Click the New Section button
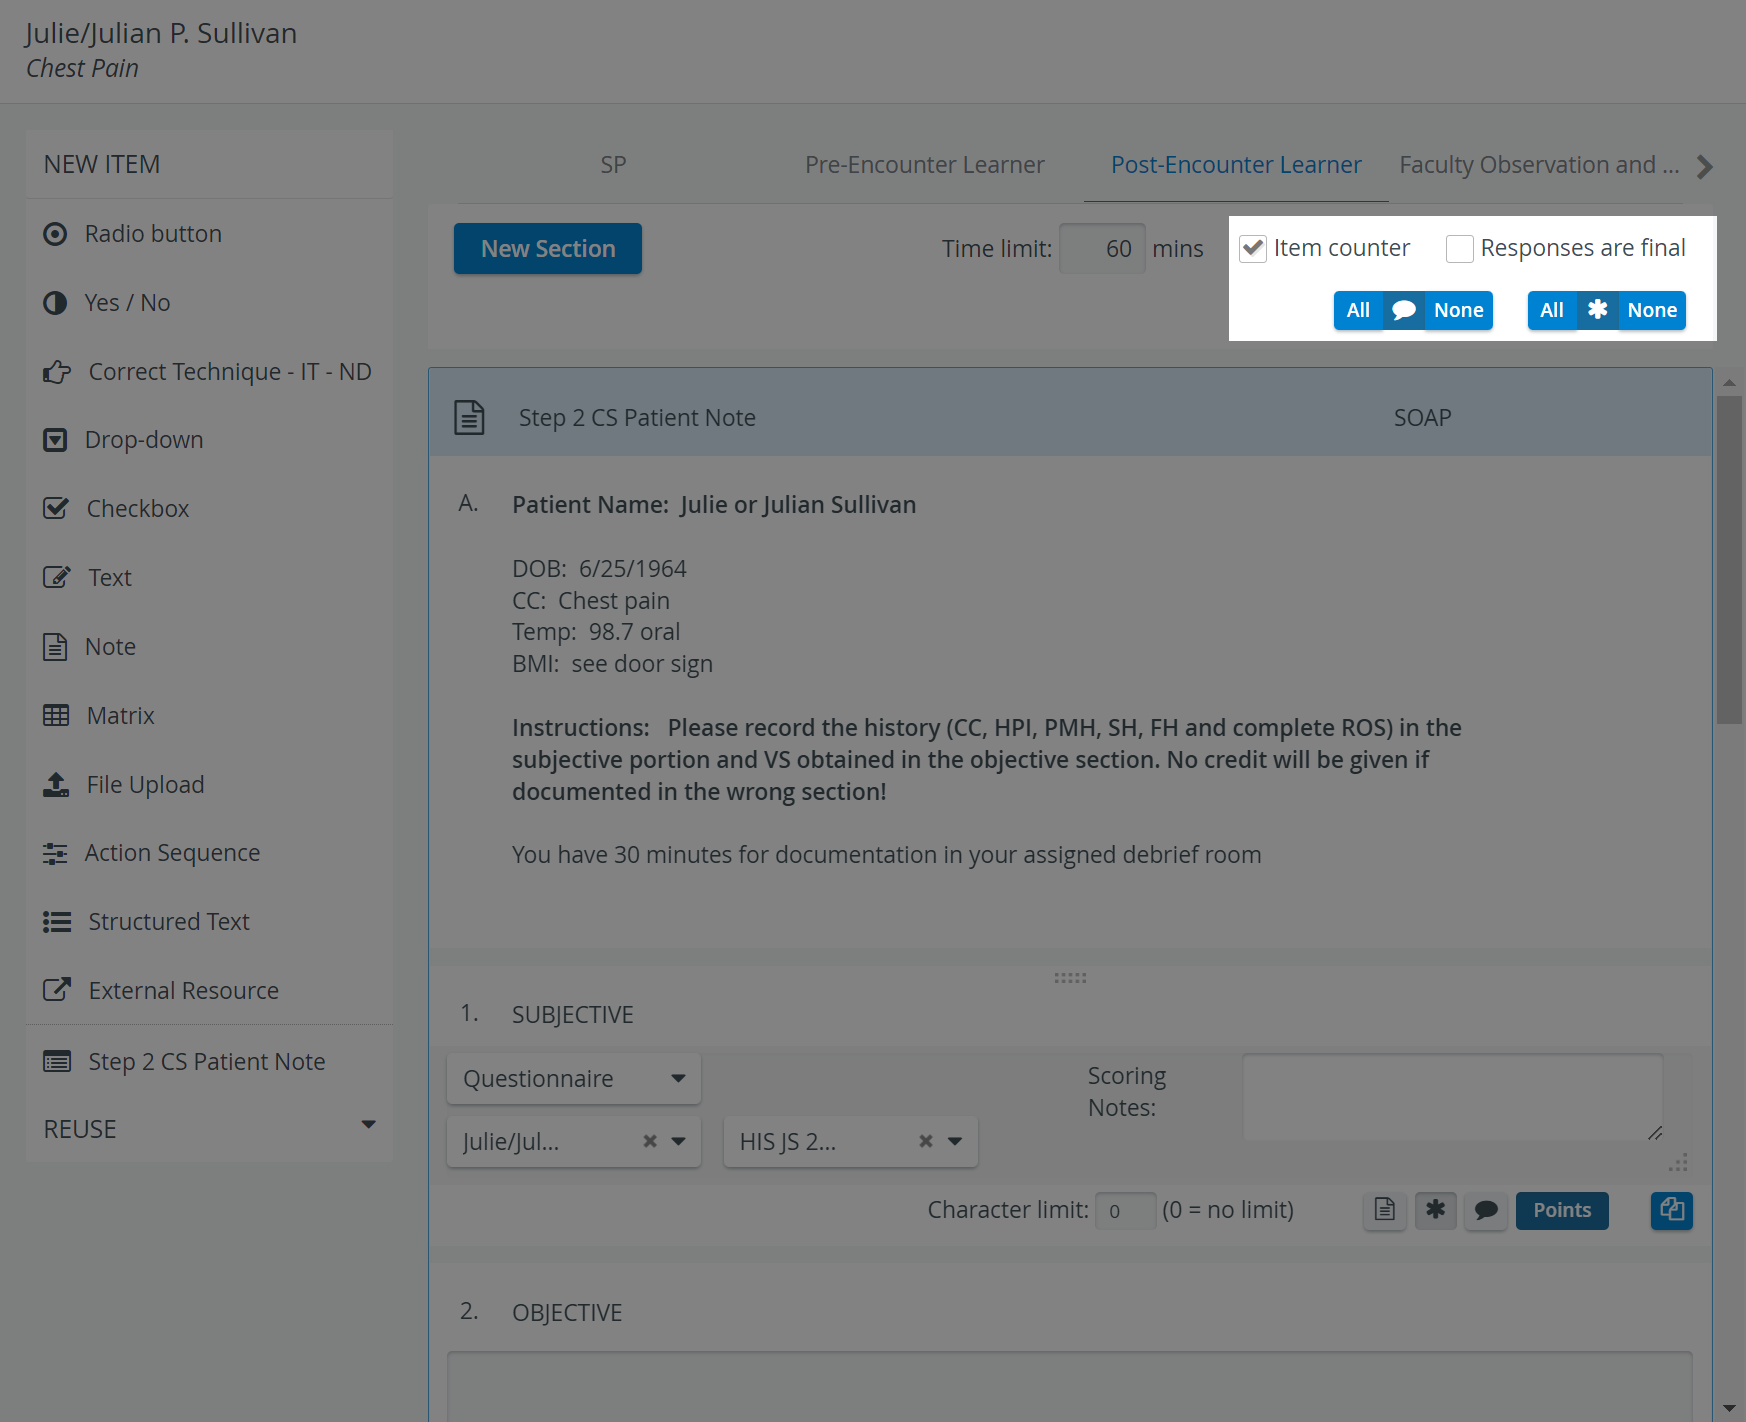 548,248
